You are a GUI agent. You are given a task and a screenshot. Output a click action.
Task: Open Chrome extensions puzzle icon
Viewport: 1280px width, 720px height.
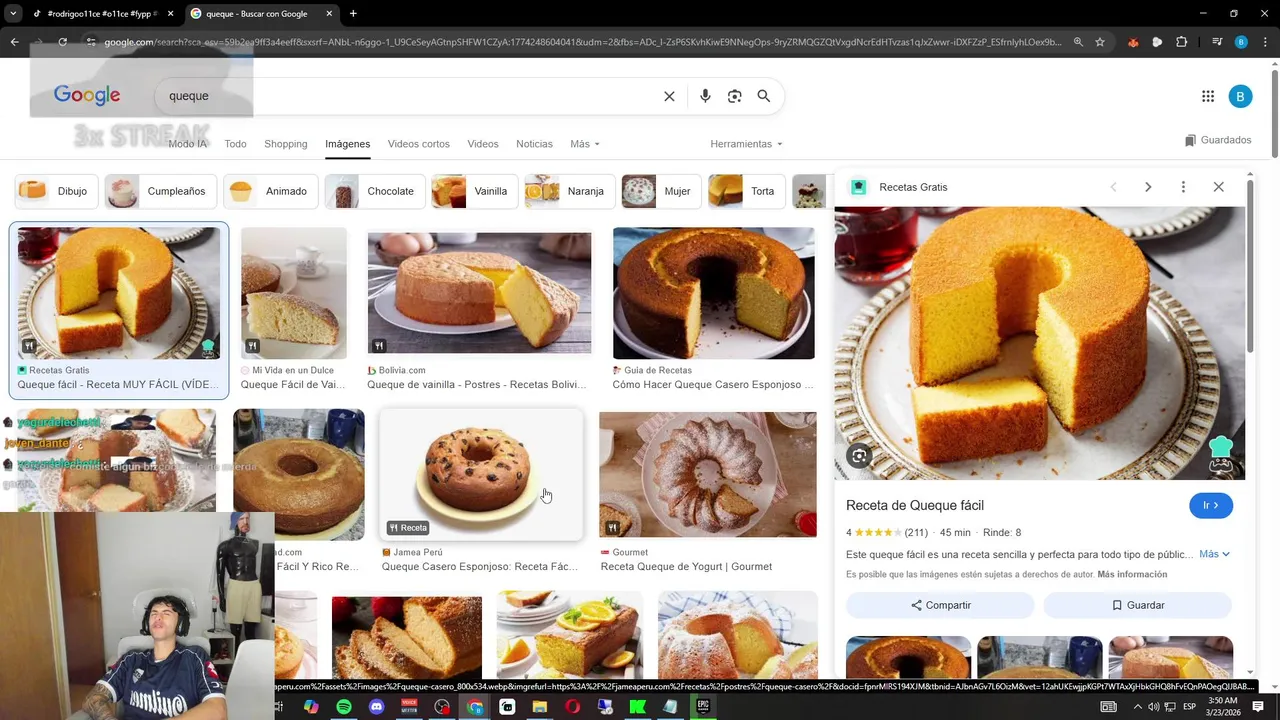[1181, 42]
